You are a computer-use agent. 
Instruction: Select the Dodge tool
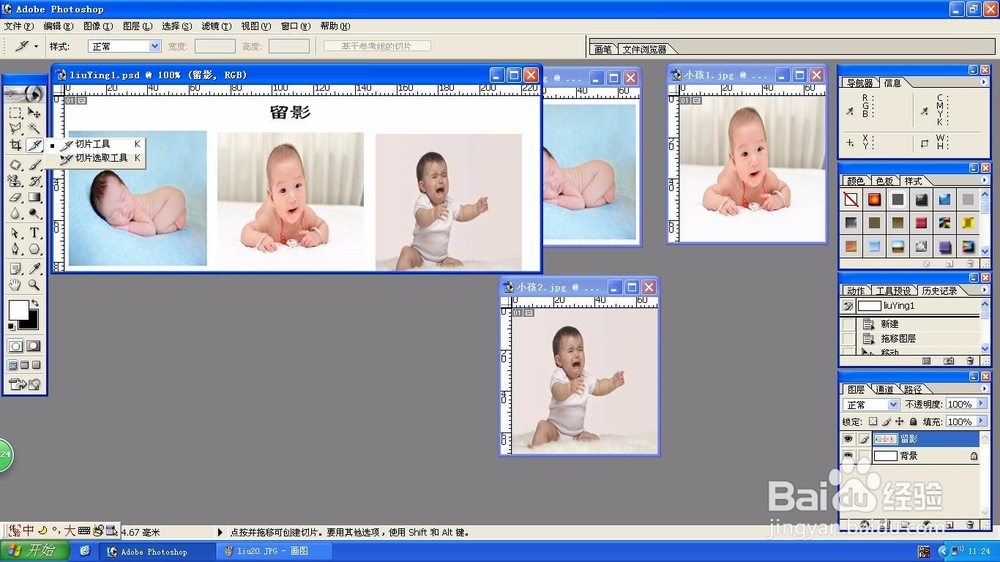click(34, 213)
